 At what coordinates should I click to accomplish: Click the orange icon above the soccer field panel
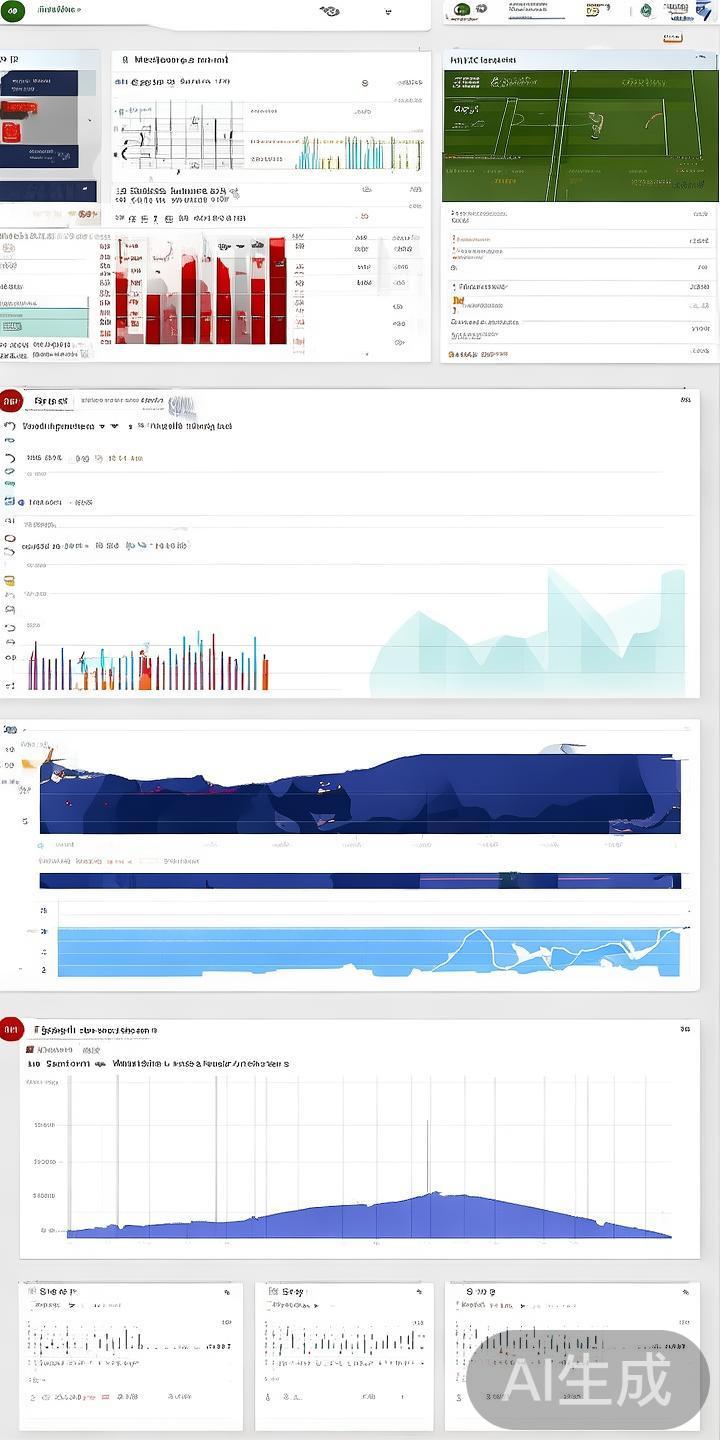coord(673,38)
